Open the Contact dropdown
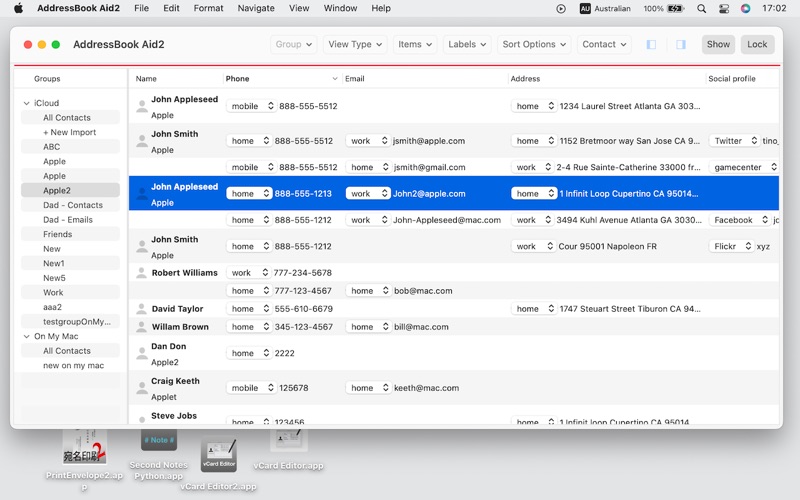This screenshot has width=800, height=500. [x=604, y=44]
